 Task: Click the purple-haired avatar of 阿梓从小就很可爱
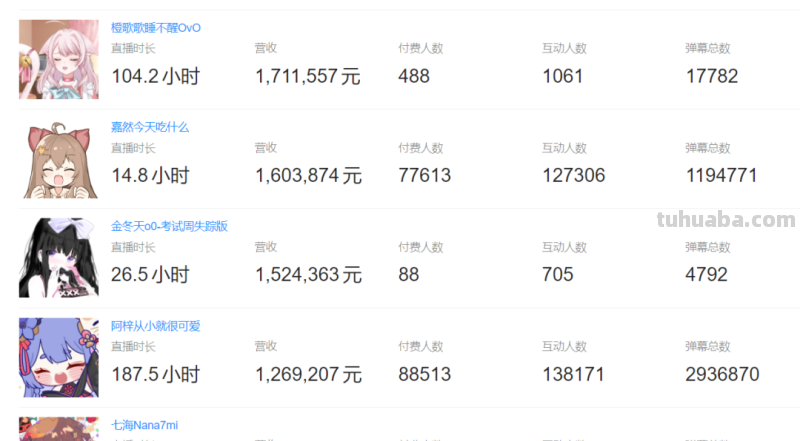pyautogui.click(x=59, y=357)
